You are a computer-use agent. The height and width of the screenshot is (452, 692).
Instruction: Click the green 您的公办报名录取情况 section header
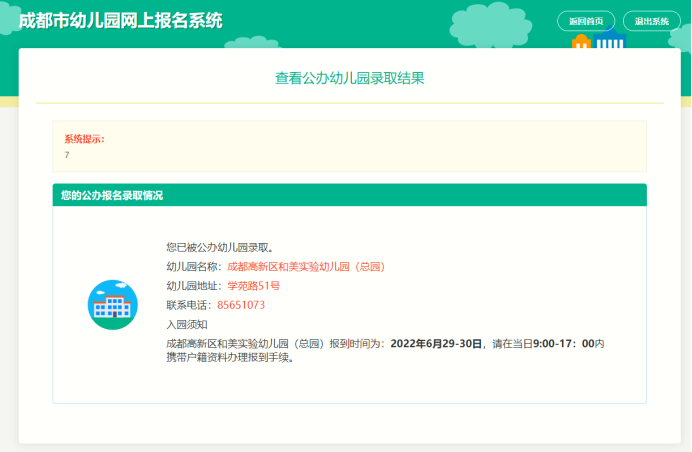pos(349,195)
